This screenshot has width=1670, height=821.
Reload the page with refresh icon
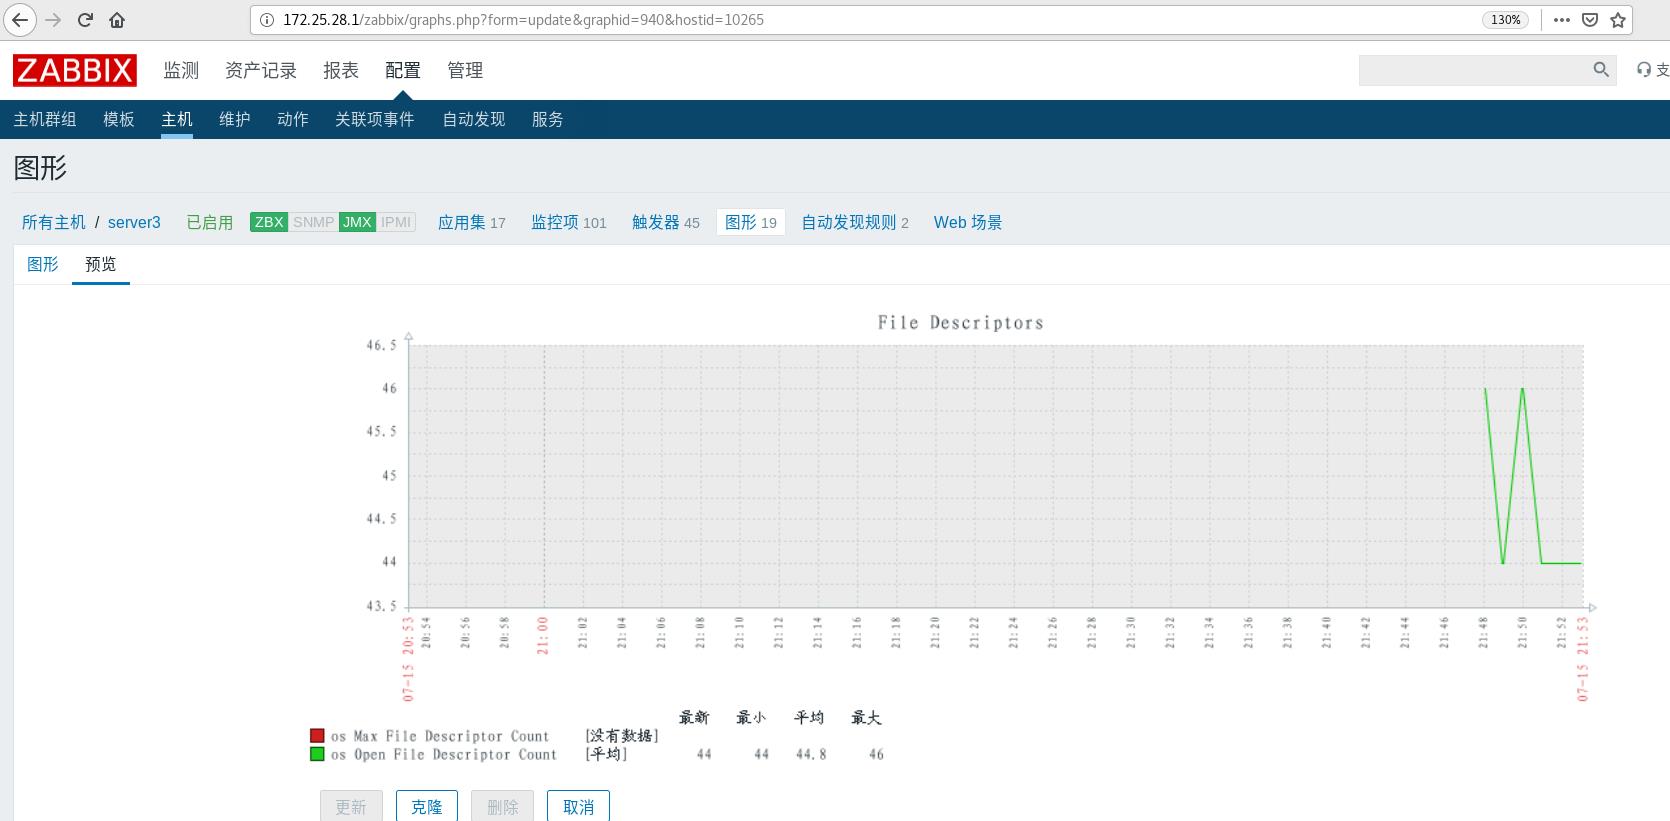85,20
